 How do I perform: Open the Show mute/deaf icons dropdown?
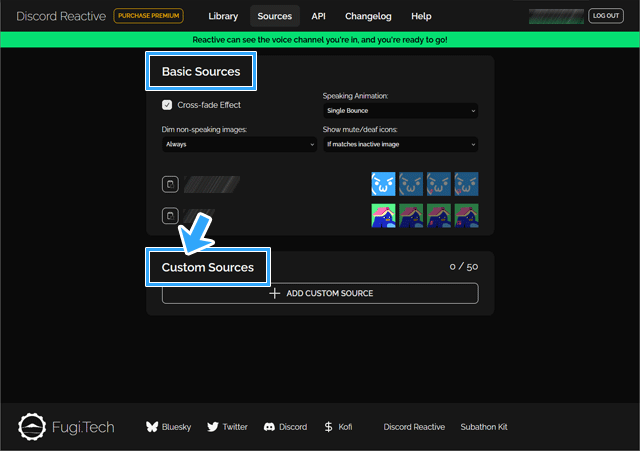tap(400, 144)
